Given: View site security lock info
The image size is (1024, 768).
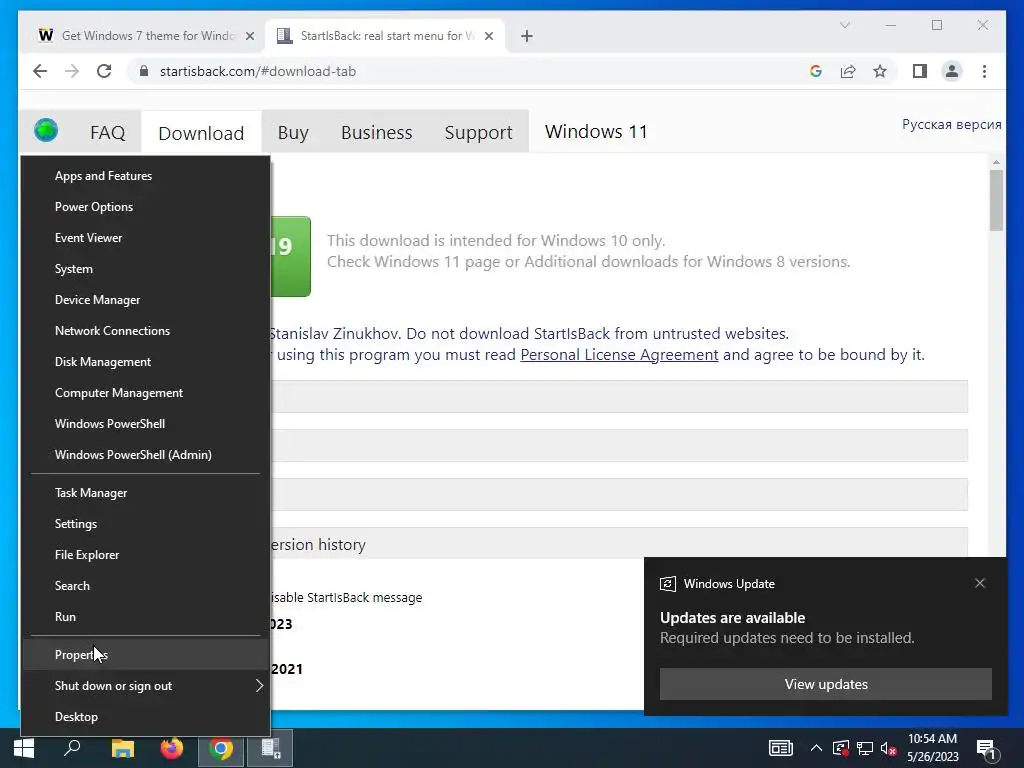Looking at the screenshot, I should [144, 71].
